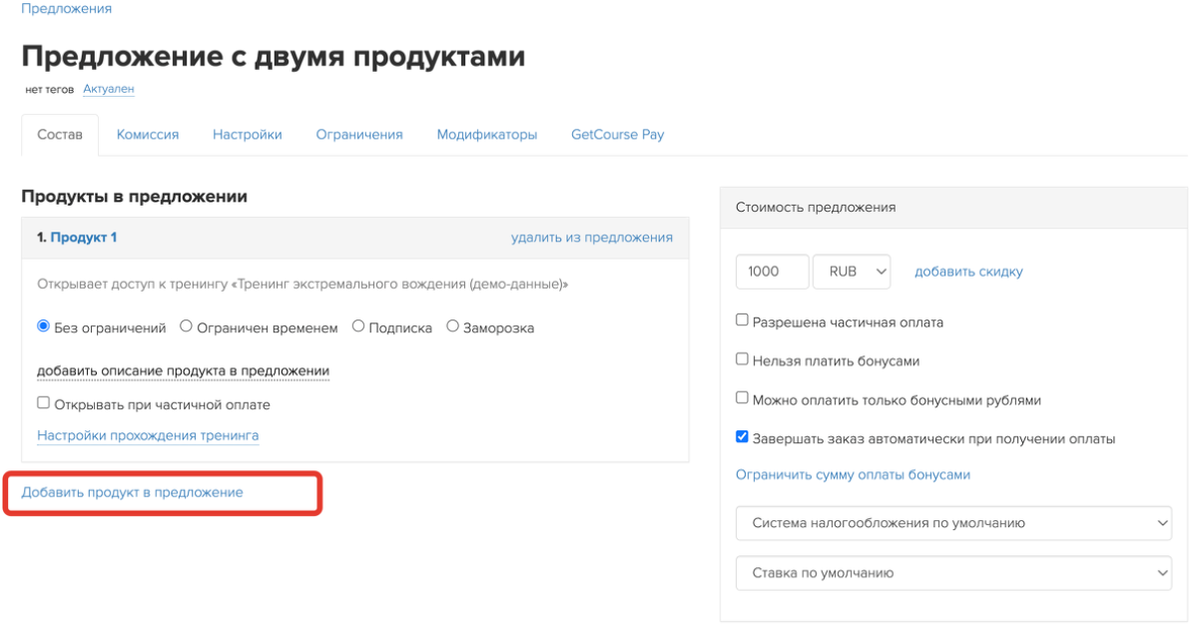Open the Комиссия tab
Image resolution: width=1200 pixels, height=632 pixels.
tap(147, 135)
